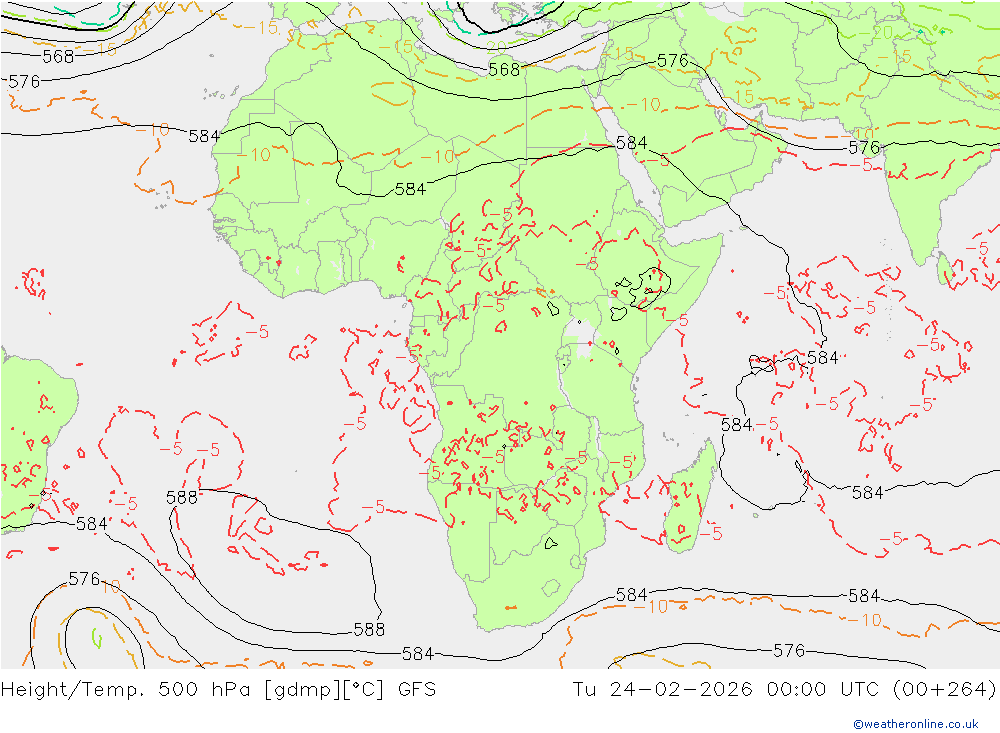Click the 568 contour label over the Libyan coast

click(504, 70)
